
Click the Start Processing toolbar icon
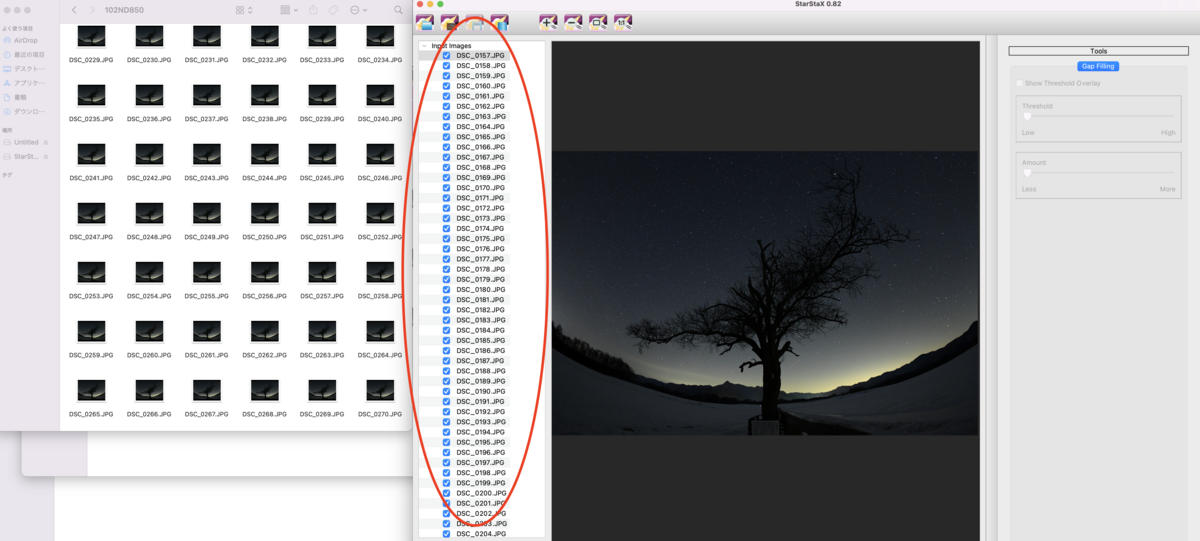[x=500, y=22]
